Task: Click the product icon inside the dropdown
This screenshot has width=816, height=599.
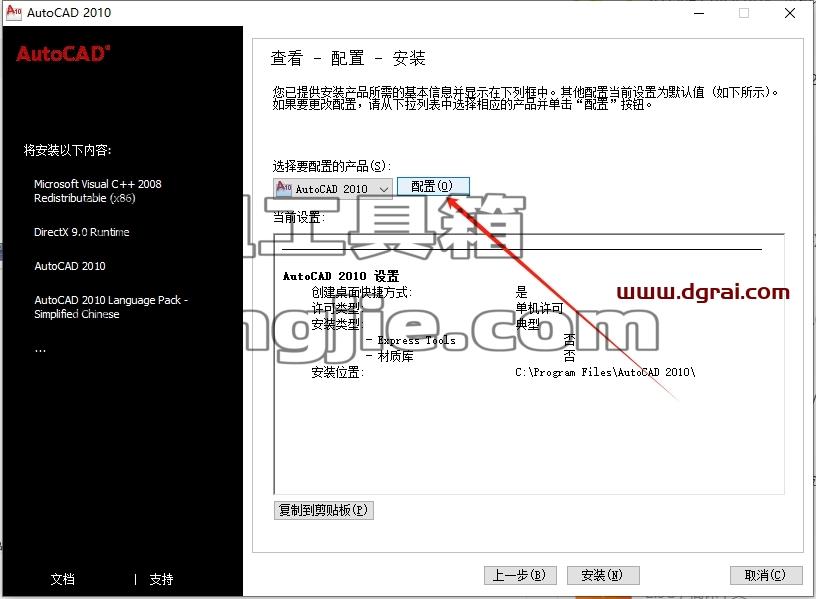Action: [x=284, y=188]
